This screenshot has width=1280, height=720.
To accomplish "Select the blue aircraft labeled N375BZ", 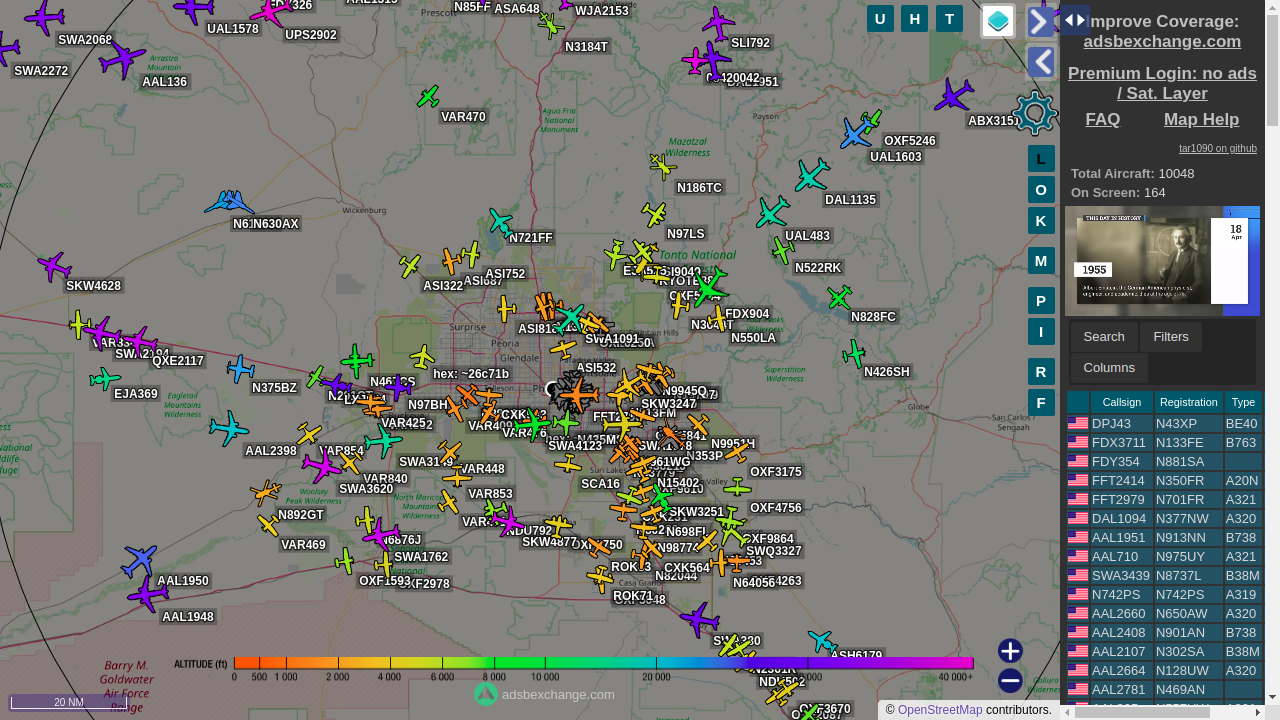I will (x=240, y=369).
